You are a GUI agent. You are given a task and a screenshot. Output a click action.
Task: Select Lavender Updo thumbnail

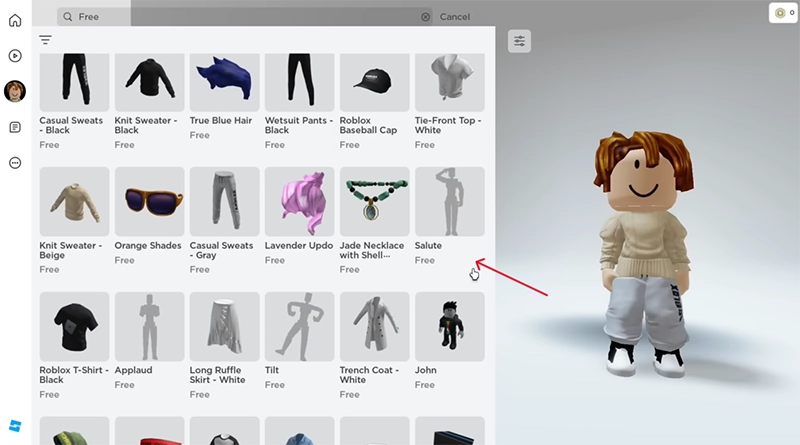click(x=299, y=202)
